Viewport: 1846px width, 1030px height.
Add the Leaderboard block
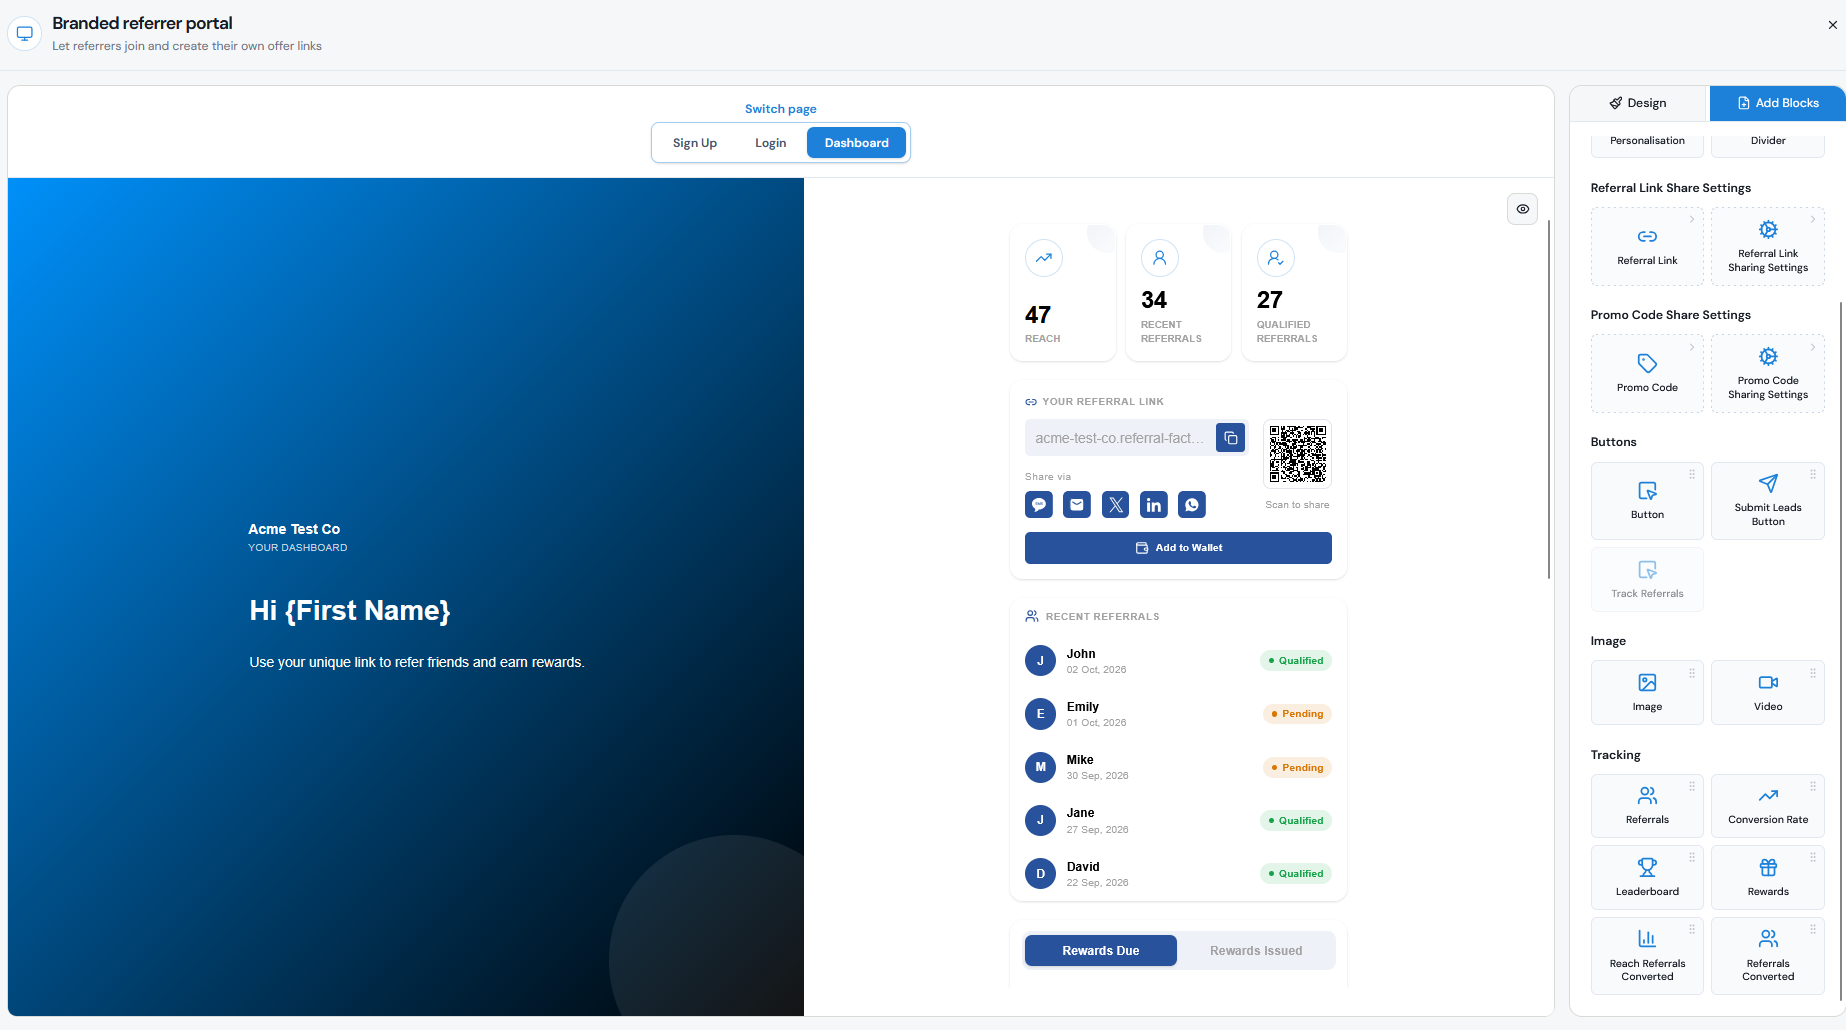1647,877
